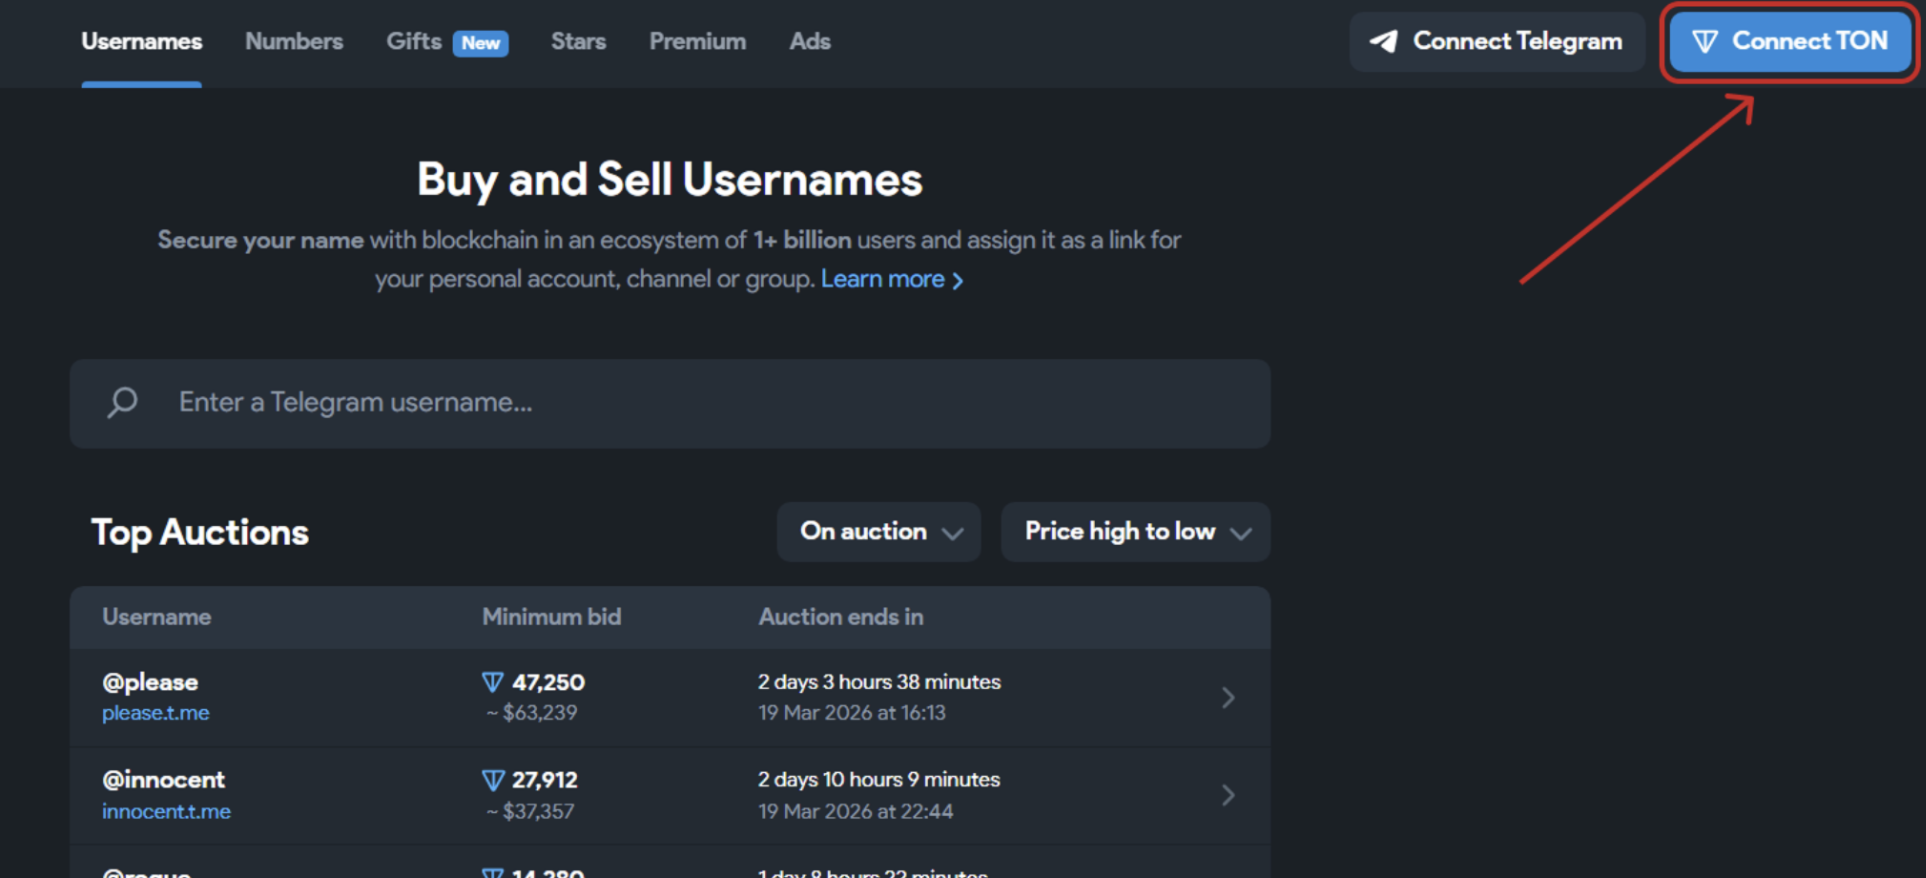The width and height of the screenshot is (1926, 878).
Task: Open the innocent.t.me link
Action: point(166,811)
